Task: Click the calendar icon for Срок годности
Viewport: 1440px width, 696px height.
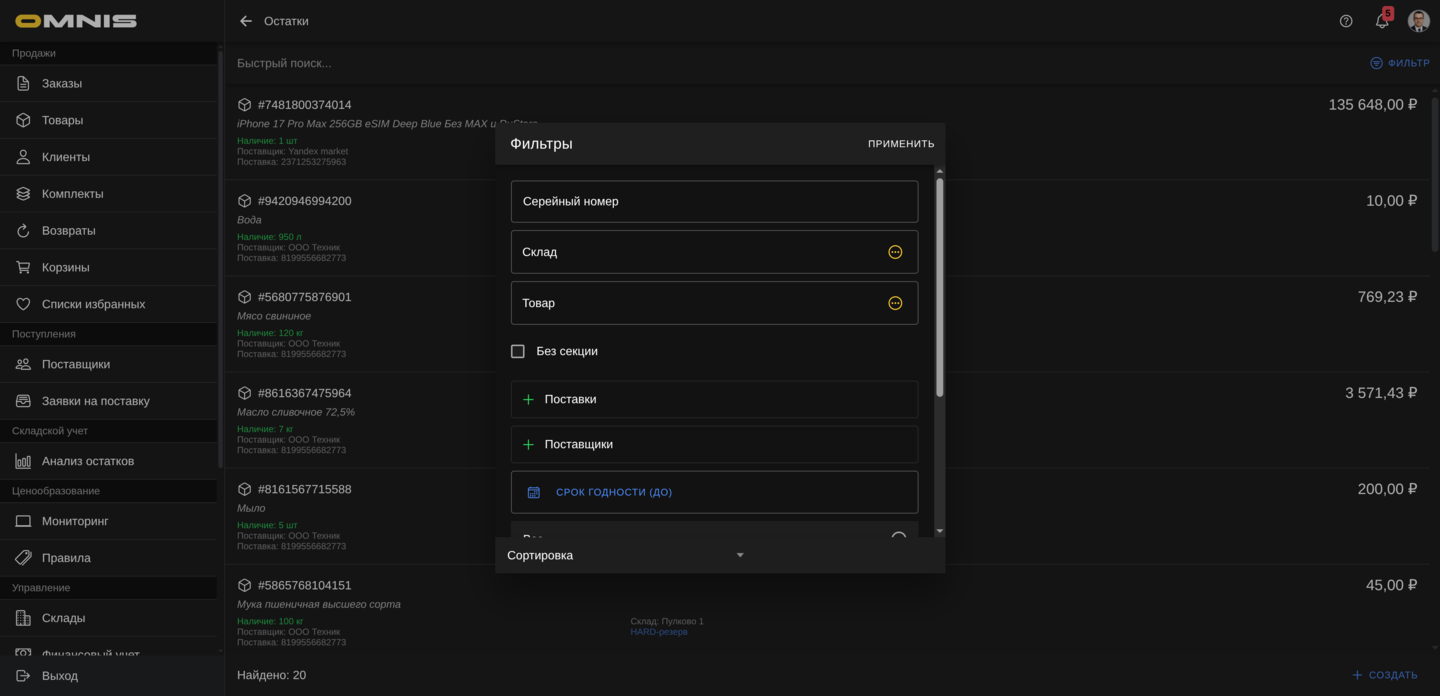Action: click(534, 492)
